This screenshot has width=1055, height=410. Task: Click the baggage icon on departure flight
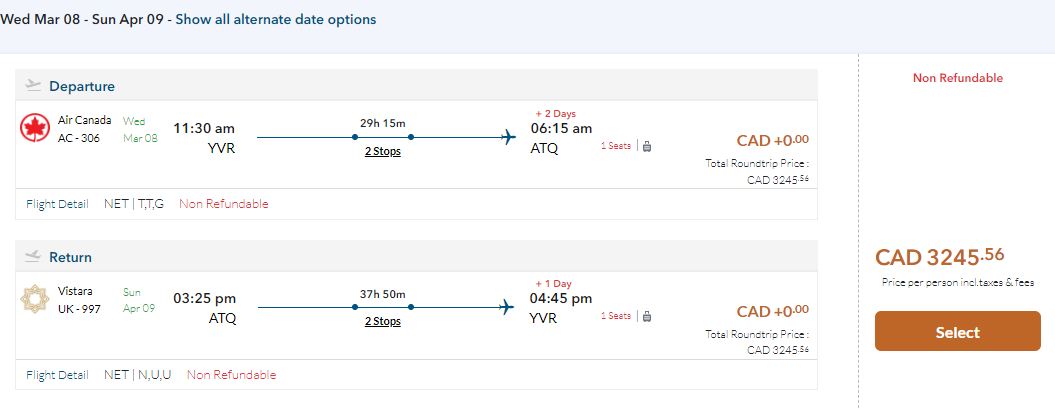click(647, 146)
